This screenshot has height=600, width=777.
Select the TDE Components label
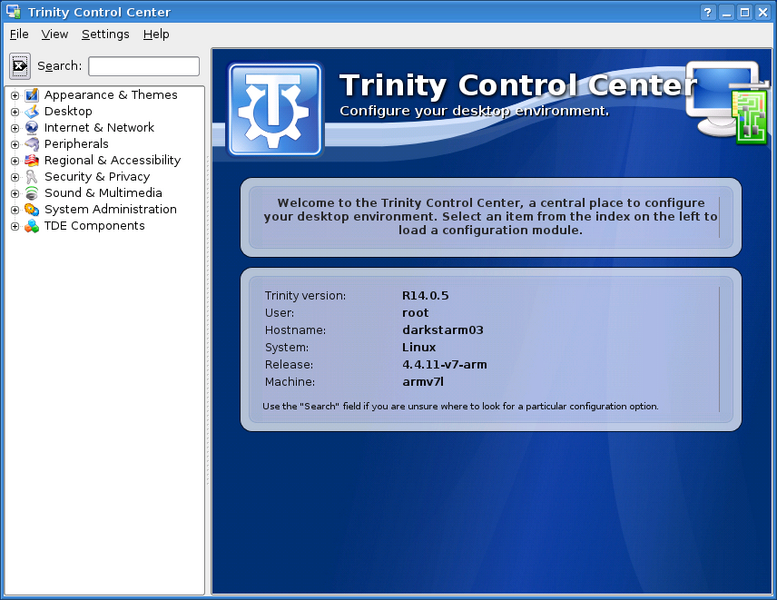[x=94, y=225]
